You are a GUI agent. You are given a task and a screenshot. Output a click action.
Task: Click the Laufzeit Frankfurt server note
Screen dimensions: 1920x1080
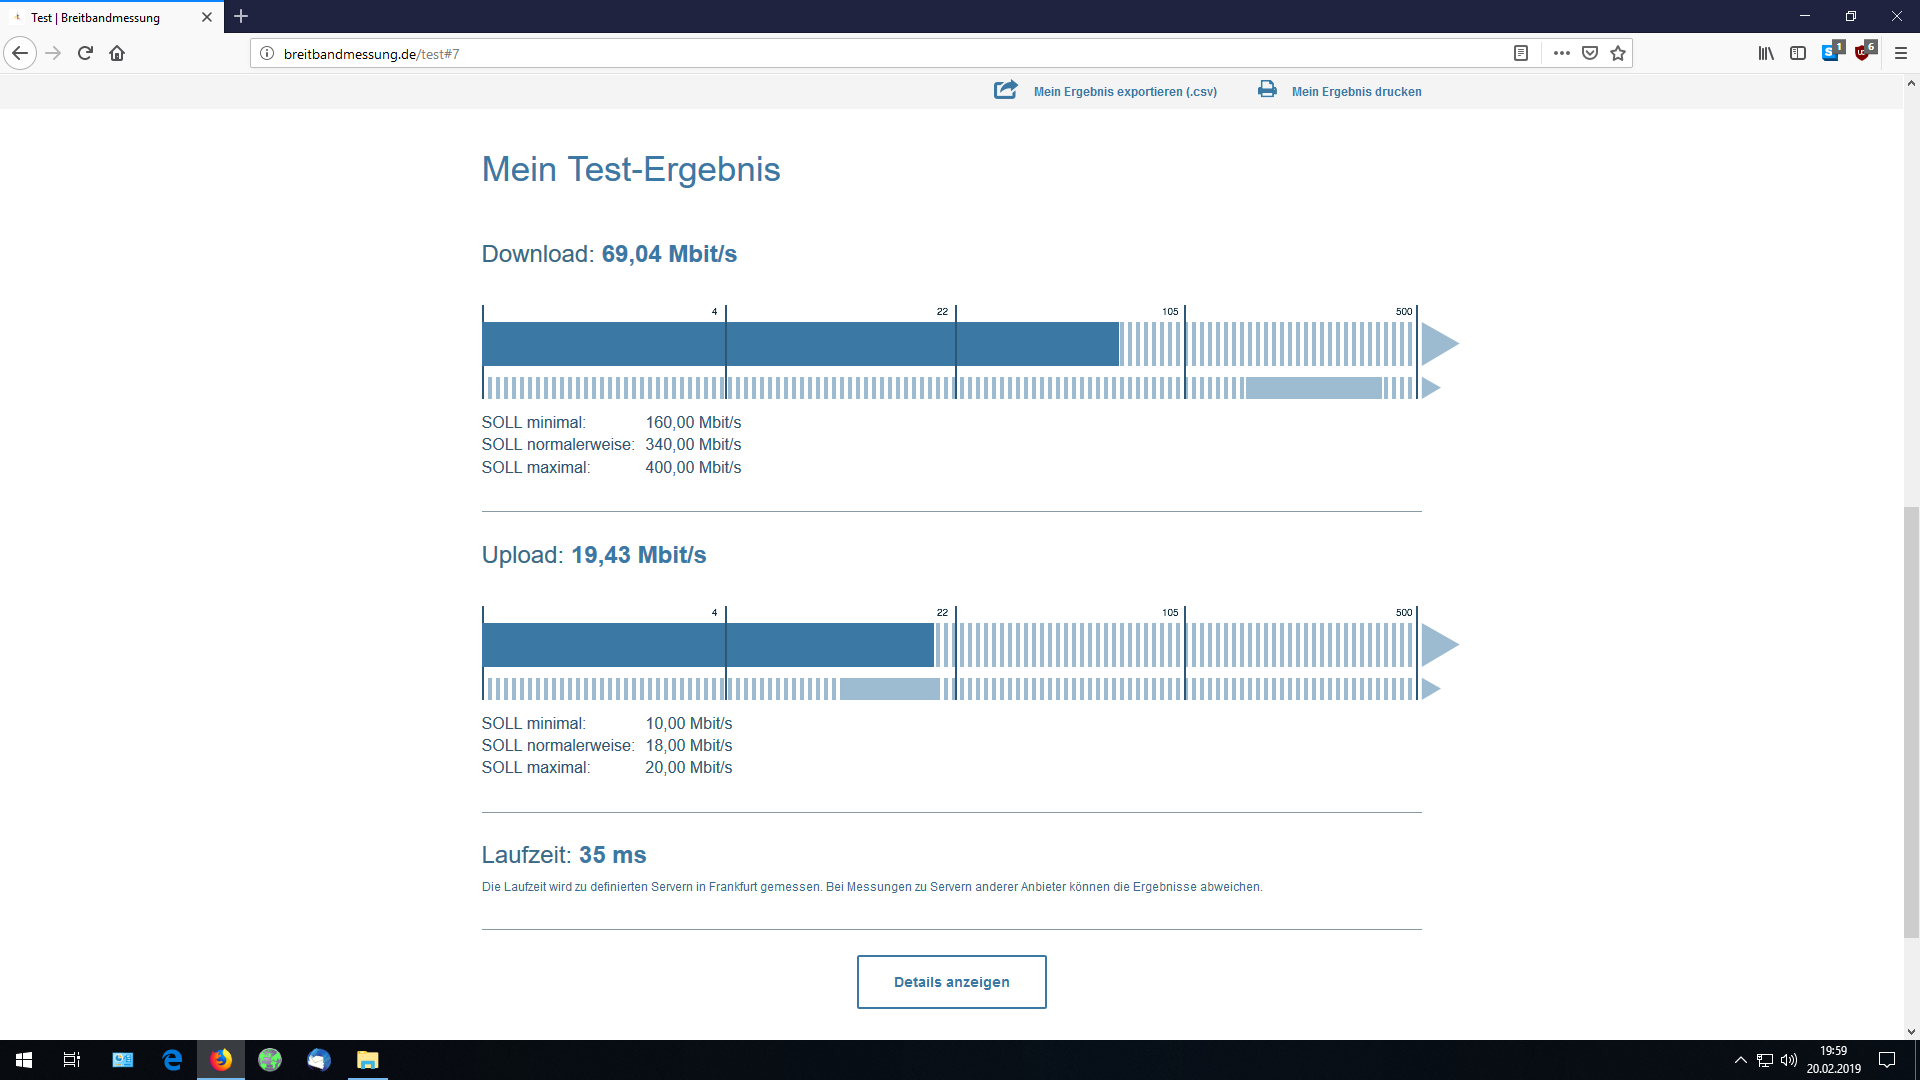872,887
